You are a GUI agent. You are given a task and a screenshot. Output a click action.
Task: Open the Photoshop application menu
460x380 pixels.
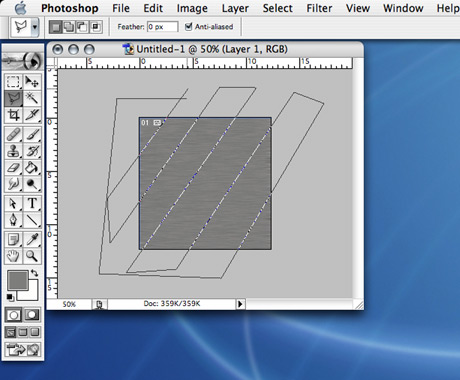coord(70,8)
